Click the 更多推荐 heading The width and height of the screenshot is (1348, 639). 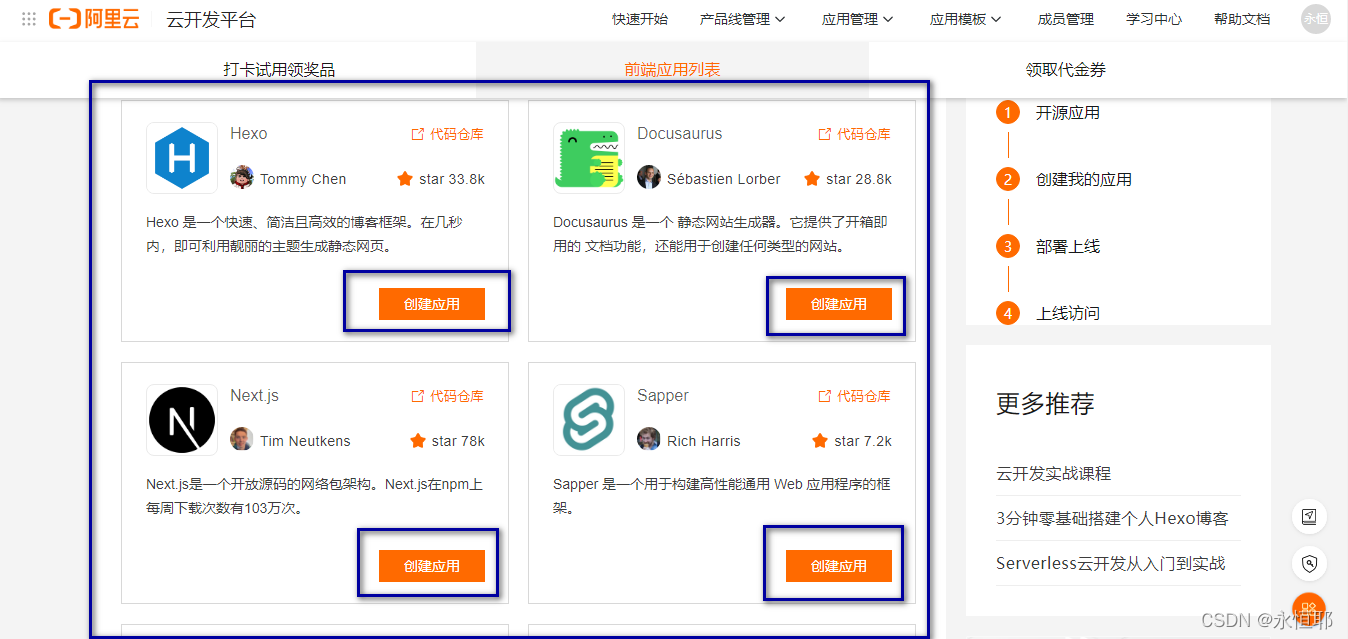click(1045, 404)
